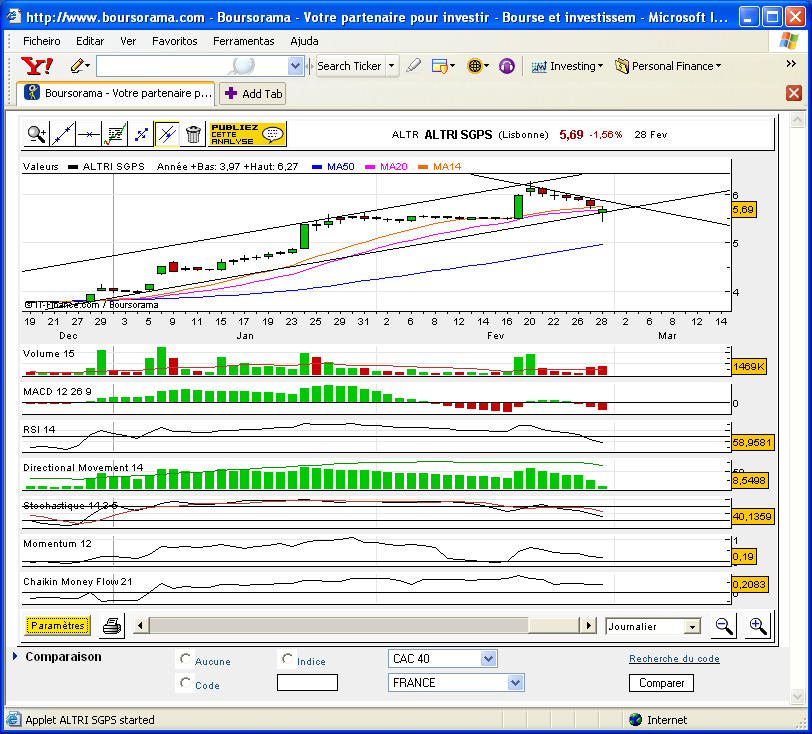Click the Recherche du code link

coord(674,659)
